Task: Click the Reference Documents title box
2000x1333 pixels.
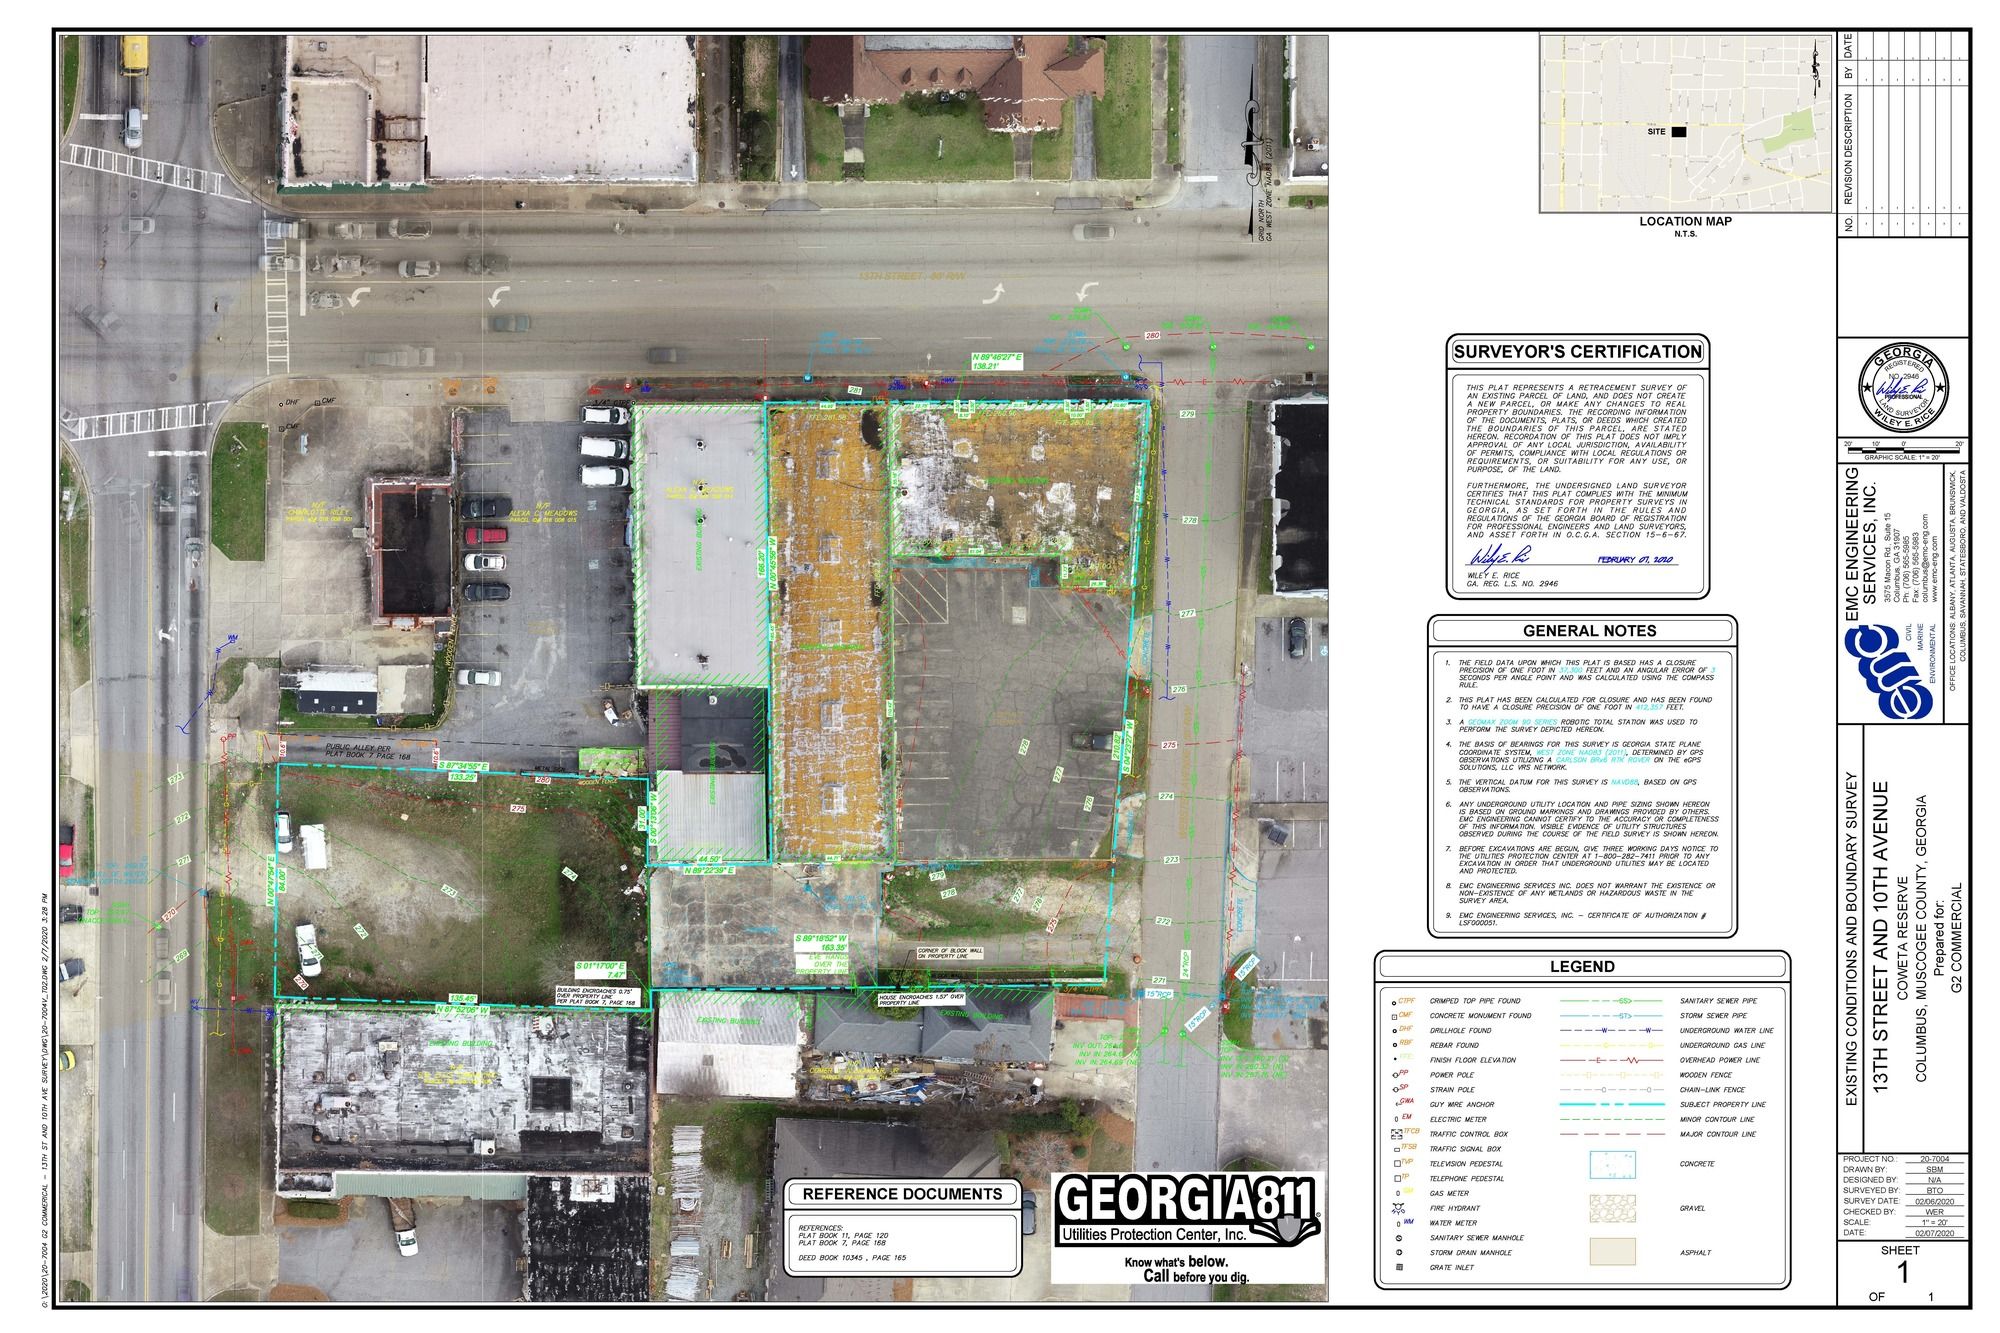Action: pos(902,1194)
